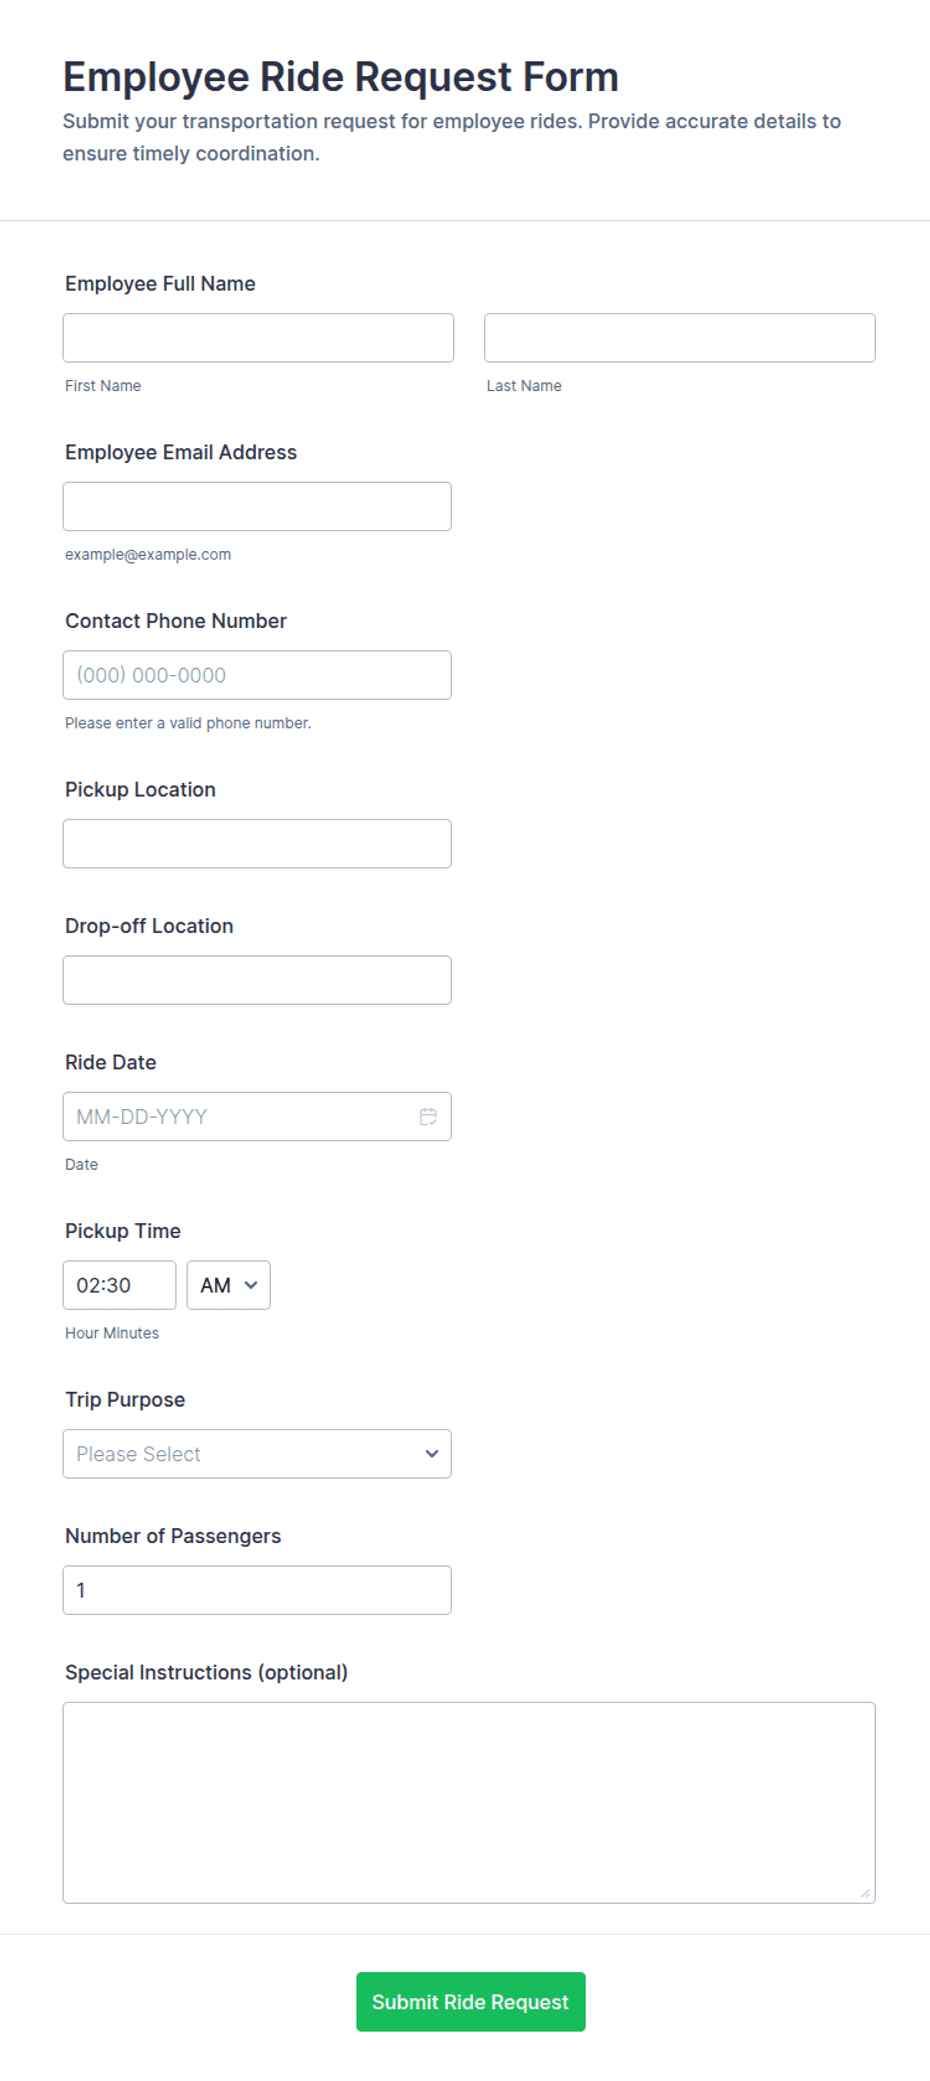Viewport: 930px width, 2081px height.
Task: Open the Ride Date calendar icon
Action: pos(428,1116)
